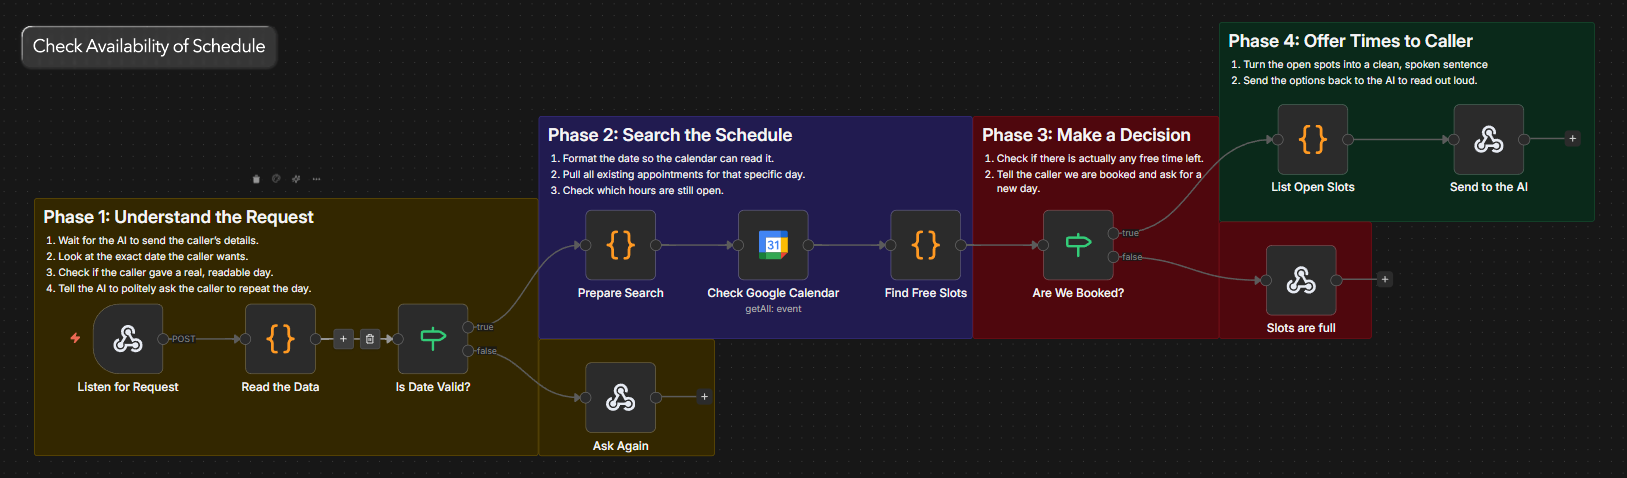Add a node after Ask Again
Image resolution: width=1627 pixels, height=478 pixels.
(704, 397)
